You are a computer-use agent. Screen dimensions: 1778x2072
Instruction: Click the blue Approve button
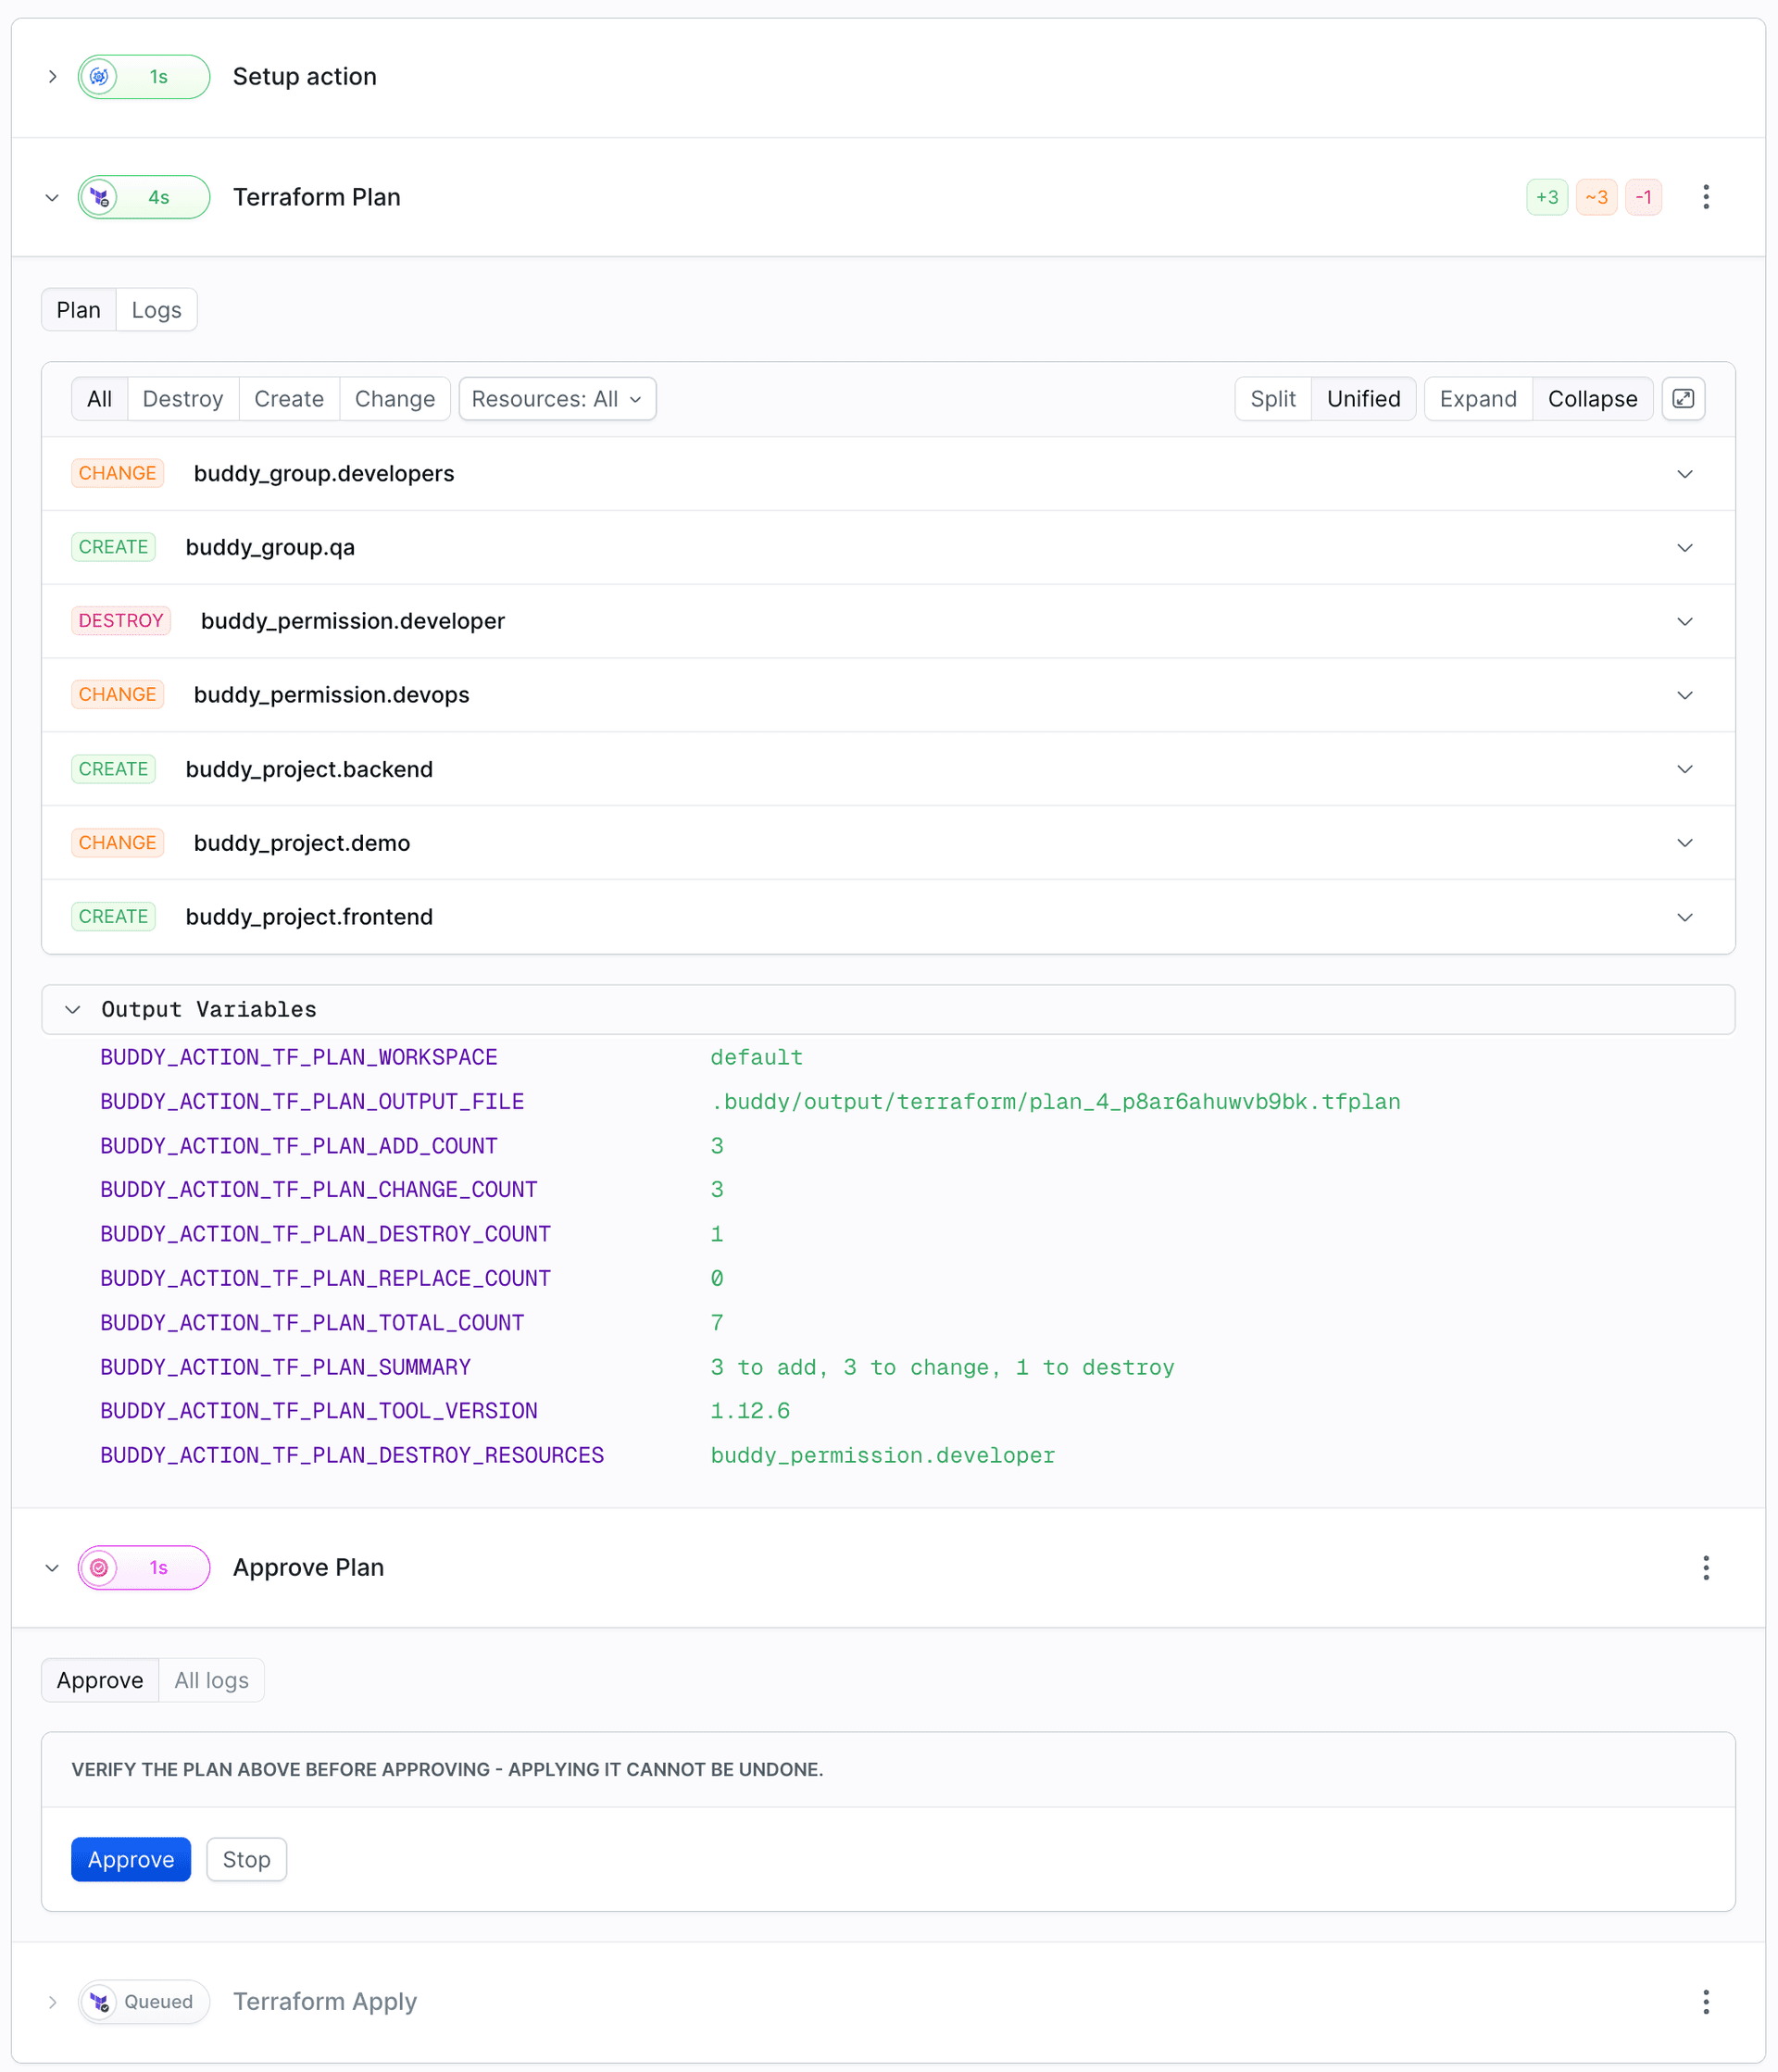(x=131, y=1859)
